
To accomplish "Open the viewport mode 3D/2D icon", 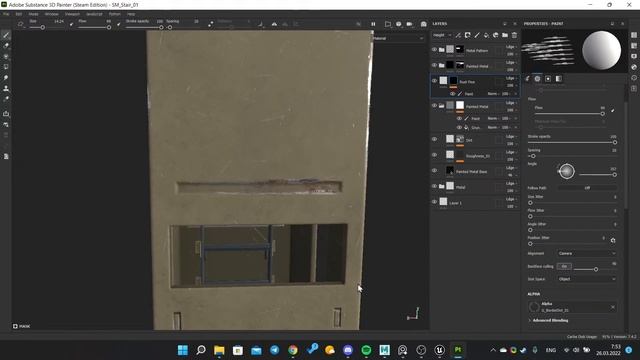I will tap(388, 24).
